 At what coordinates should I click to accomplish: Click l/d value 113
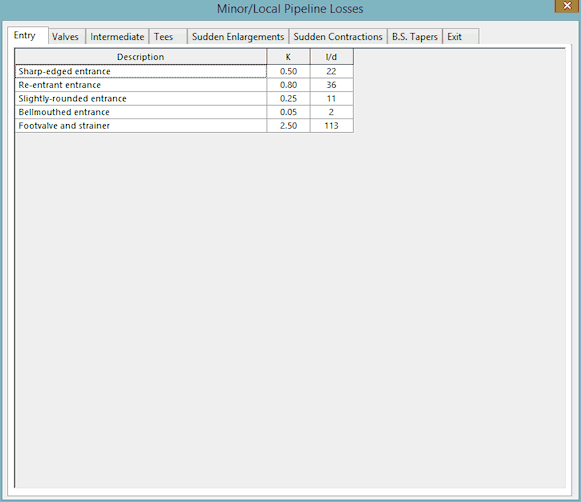[x=331, y=126]
